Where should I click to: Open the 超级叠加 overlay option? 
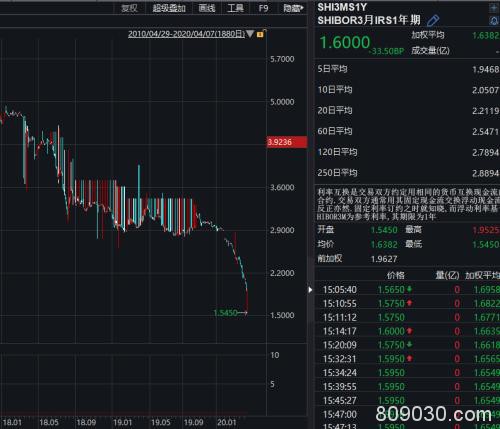coord(169,8)
